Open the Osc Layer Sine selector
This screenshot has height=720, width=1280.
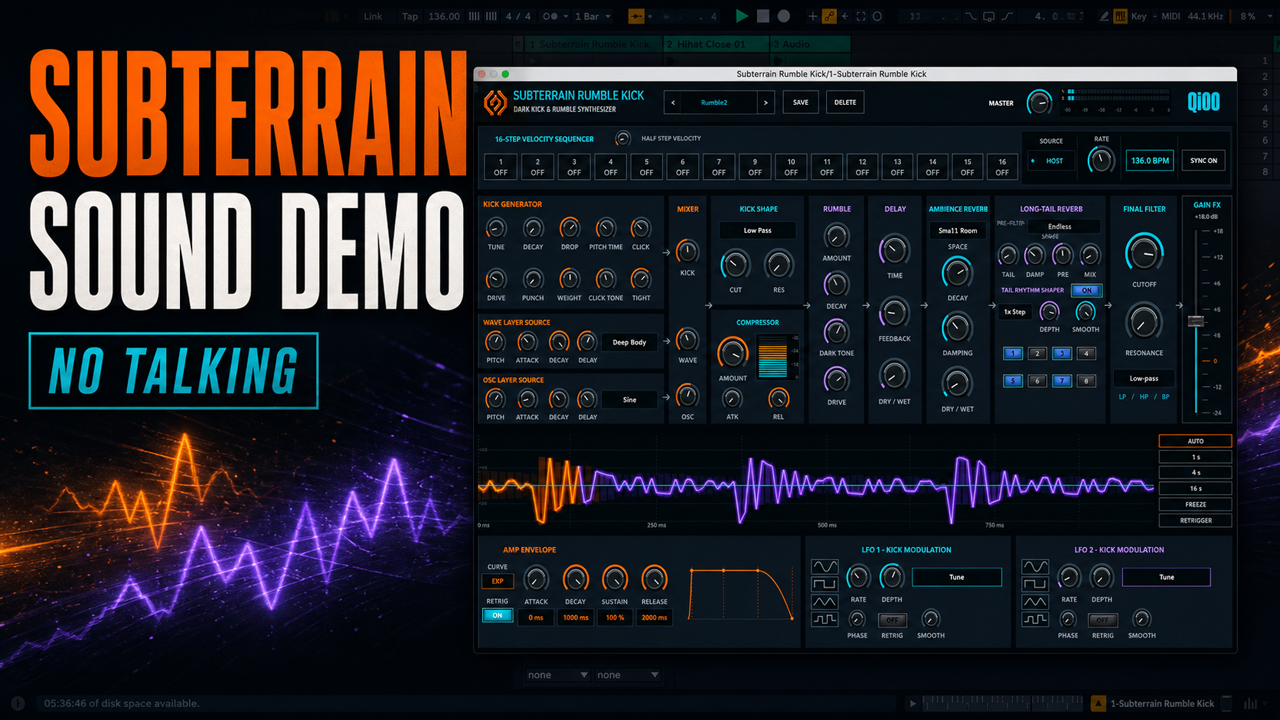click(x=629, y=399)
